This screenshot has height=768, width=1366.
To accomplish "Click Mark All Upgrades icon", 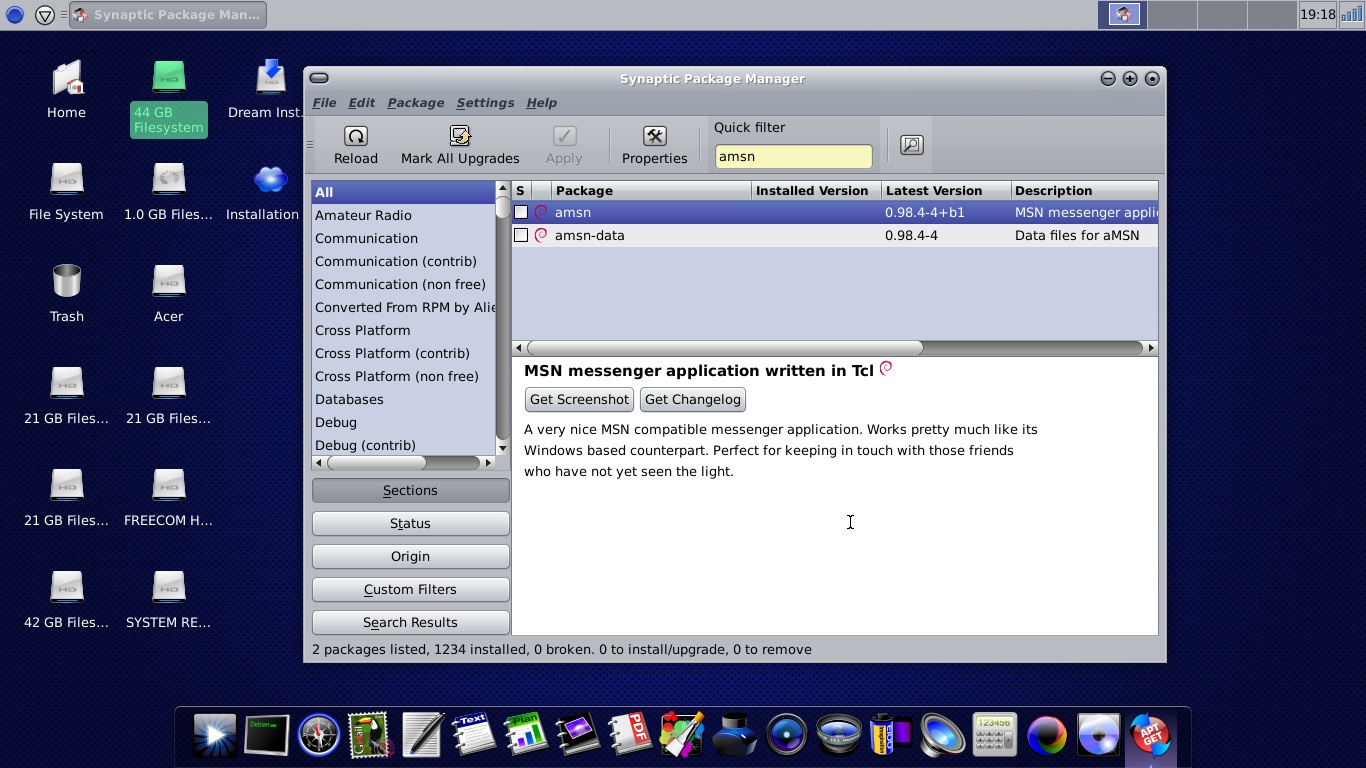I will (460, 136).
